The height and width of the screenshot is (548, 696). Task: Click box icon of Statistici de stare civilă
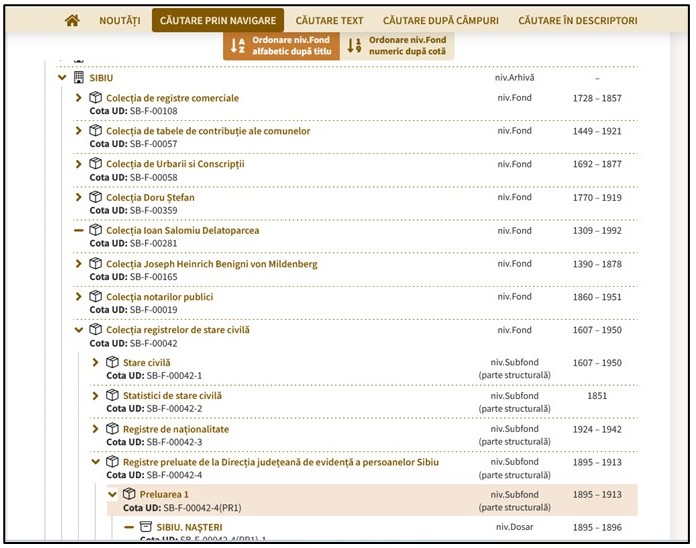[112, 395]
